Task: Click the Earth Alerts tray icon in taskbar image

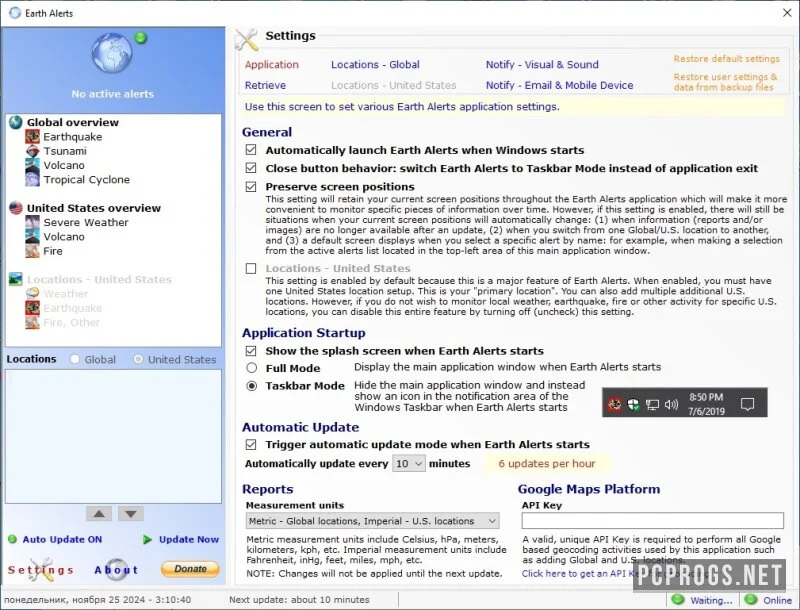Action: pos(615,405)
